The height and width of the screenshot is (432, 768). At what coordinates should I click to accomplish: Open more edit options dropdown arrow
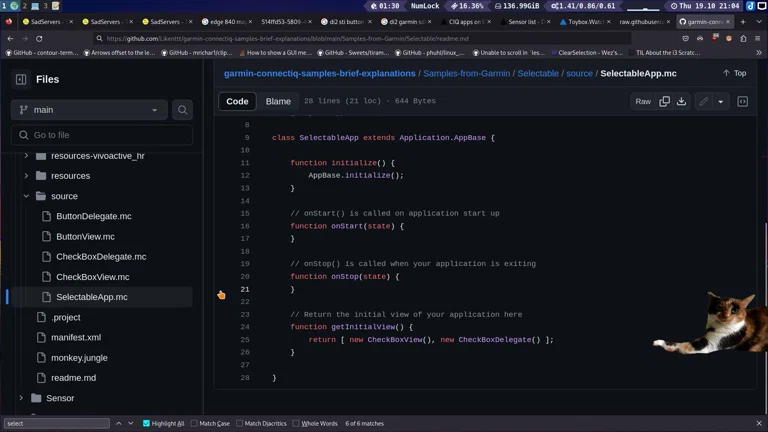(720, 101)
